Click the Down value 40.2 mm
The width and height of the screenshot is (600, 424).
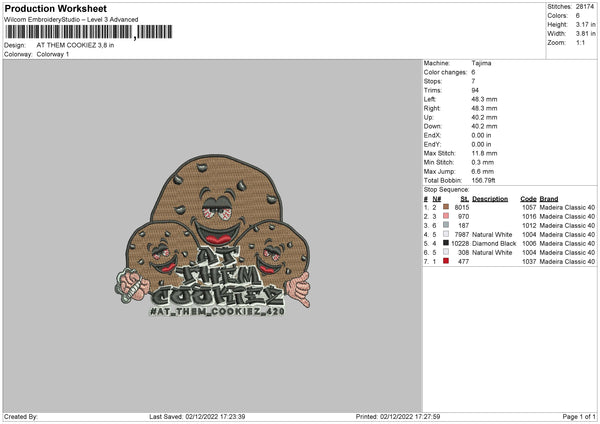coord(484,126)
